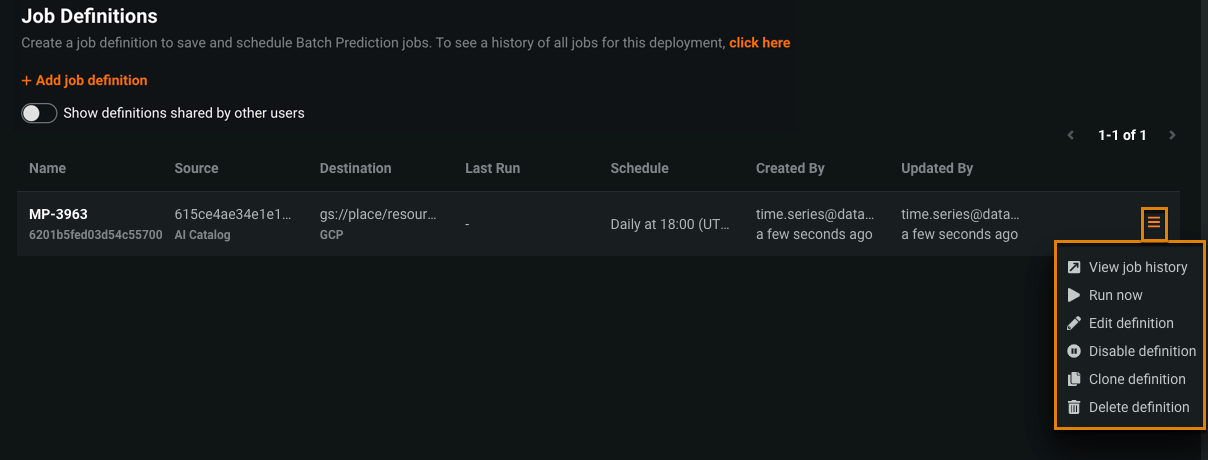The height and width of the screenshot is (460, 1208).
Task: Sort by the Name column header
Action: click(x=47, y=168)
